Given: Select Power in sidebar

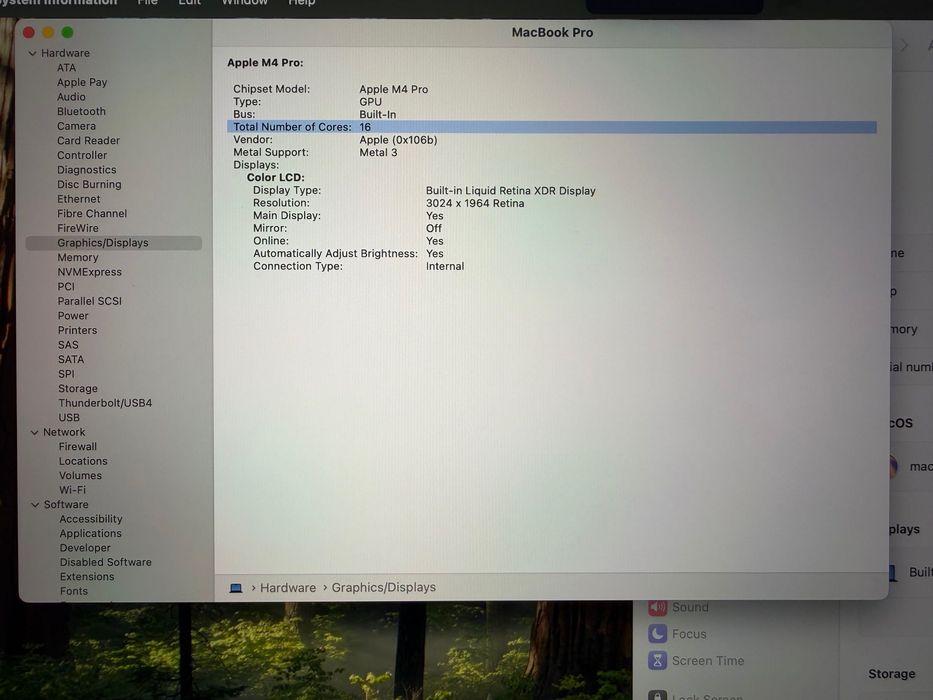Looking at the screenshot, I should (x=73, y=315).
